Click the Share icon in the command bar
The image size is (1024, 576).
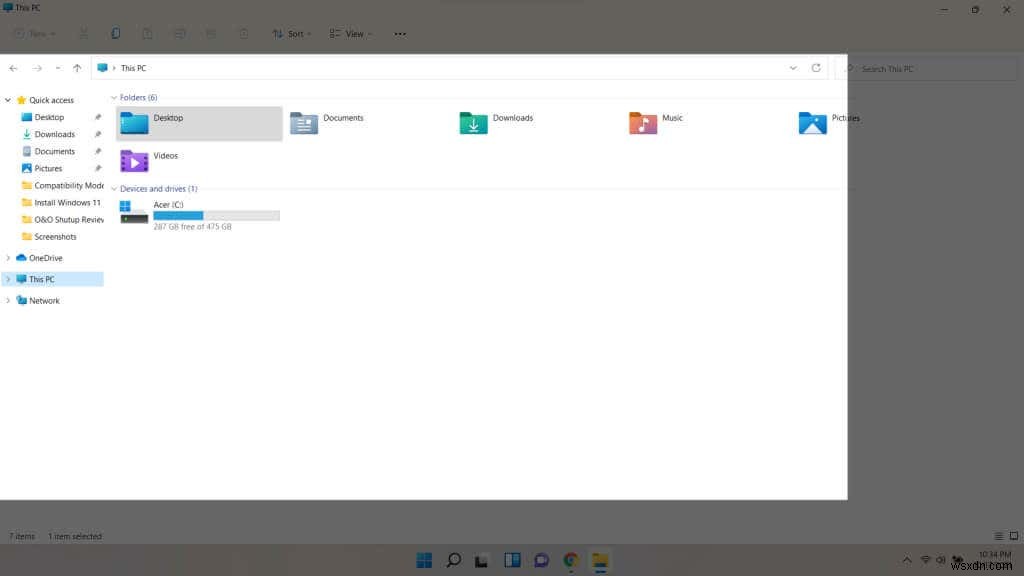[x=211, y=33]
